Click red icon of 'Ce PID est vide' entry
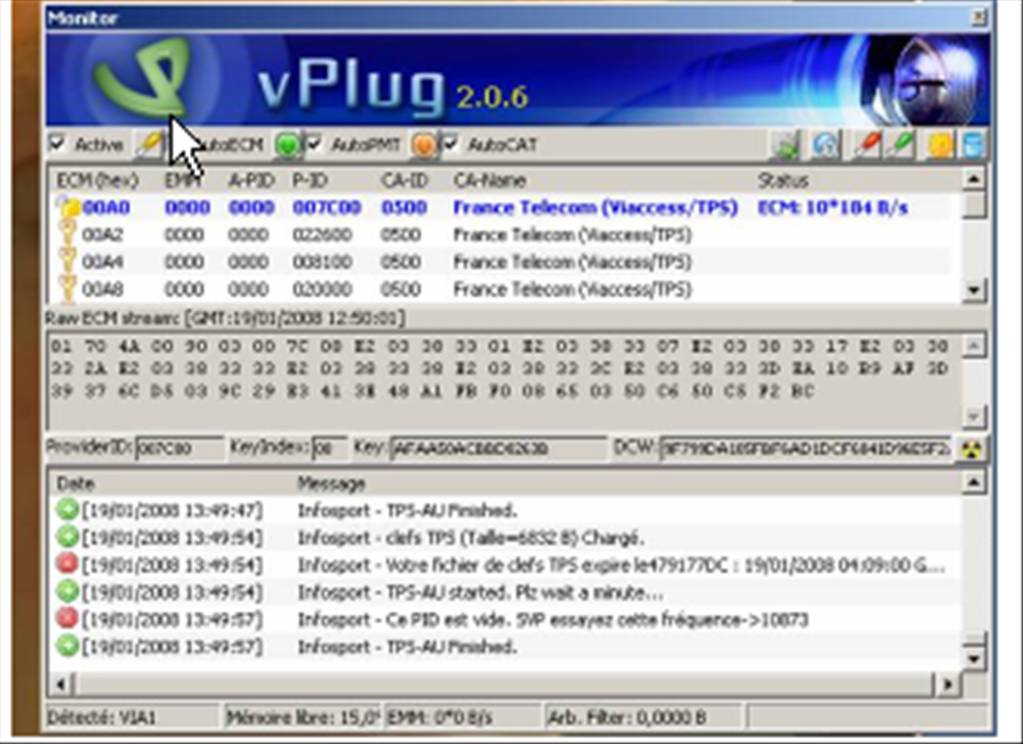 [67, 619]
